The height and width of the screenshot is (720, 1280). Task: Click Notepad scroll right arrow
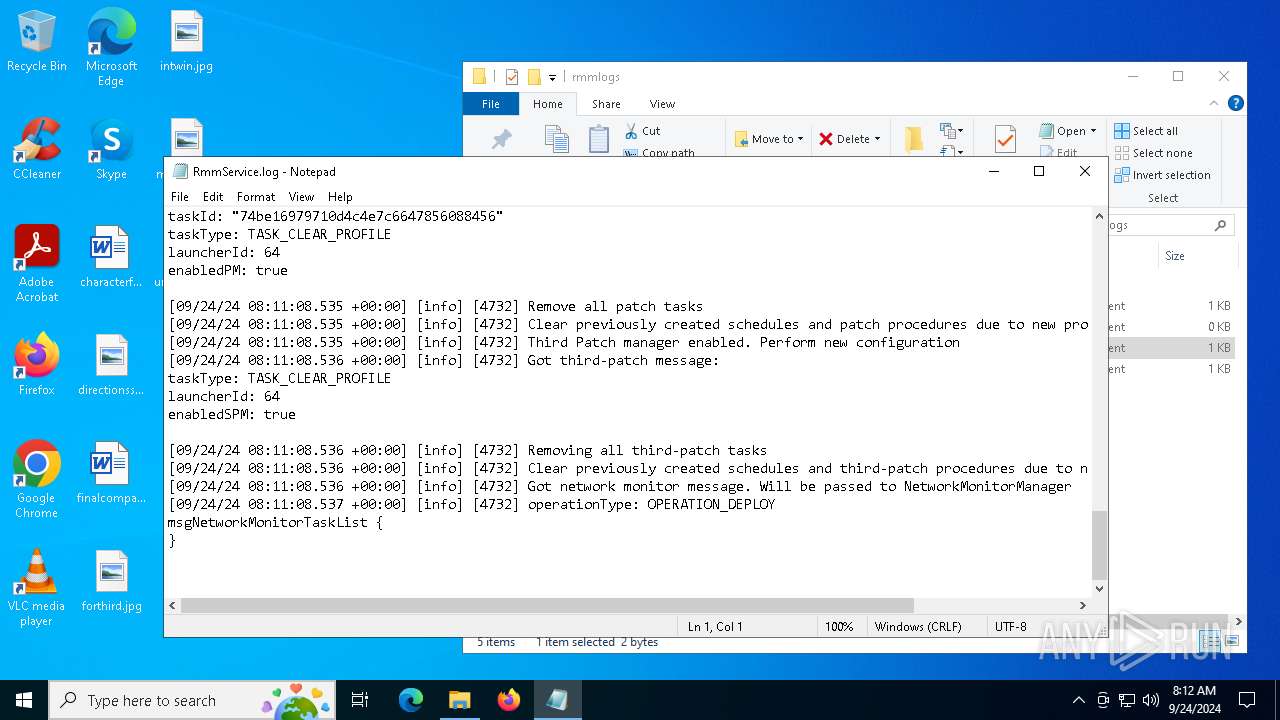point(1082,605)
